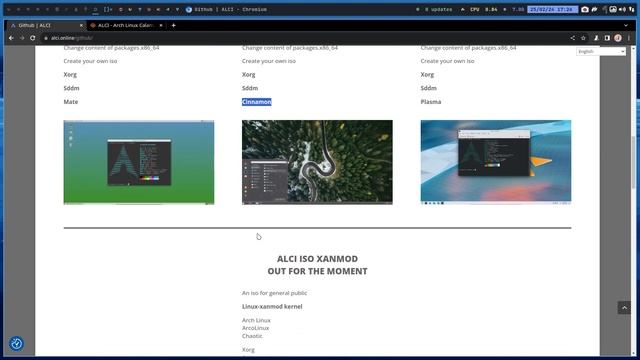
Task: Click the date and time clock
Action: [553, 9]
